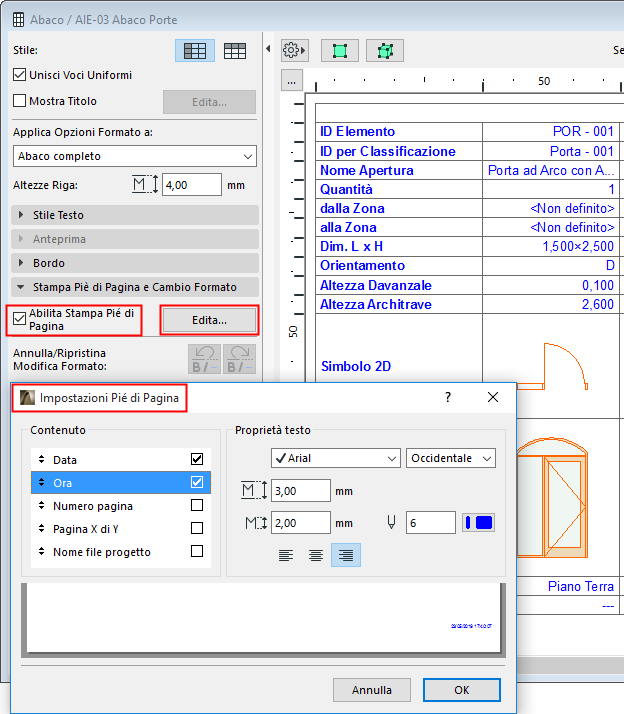Click the margin 2,00 field
This screenshot has height=714, width=624.
[x=301, y=523]
